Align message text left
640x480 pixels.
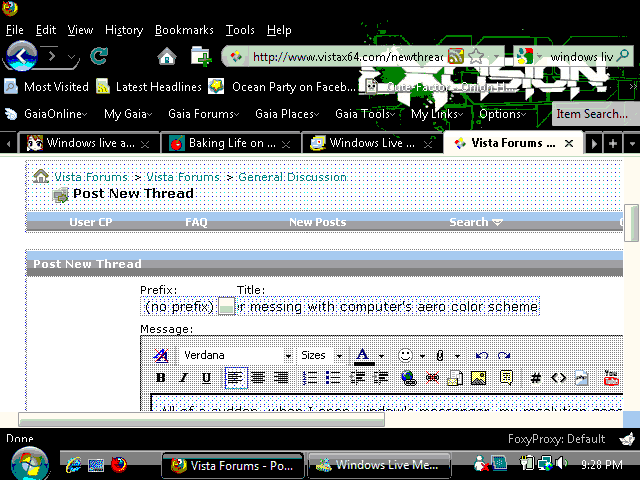(x=236, y=378)
